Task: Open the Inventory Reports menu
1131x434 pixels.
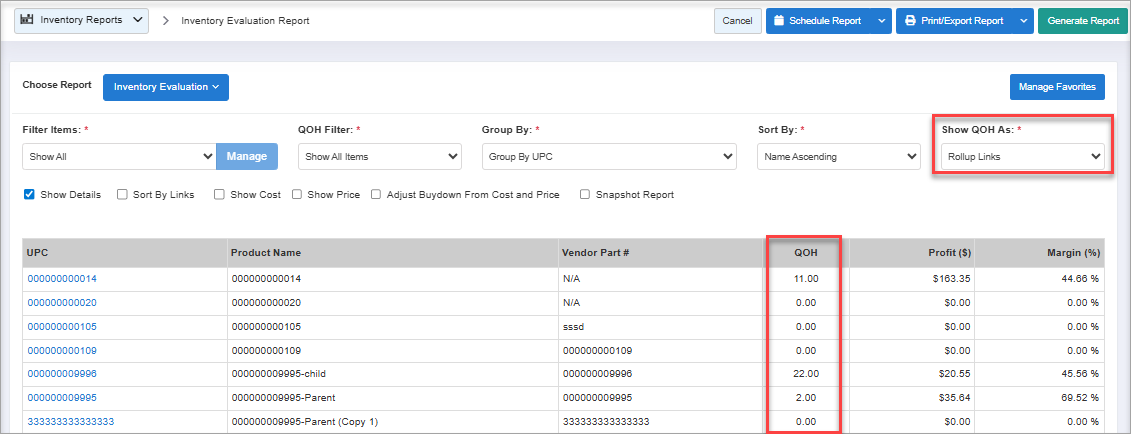Action: (x=81, y=20)
